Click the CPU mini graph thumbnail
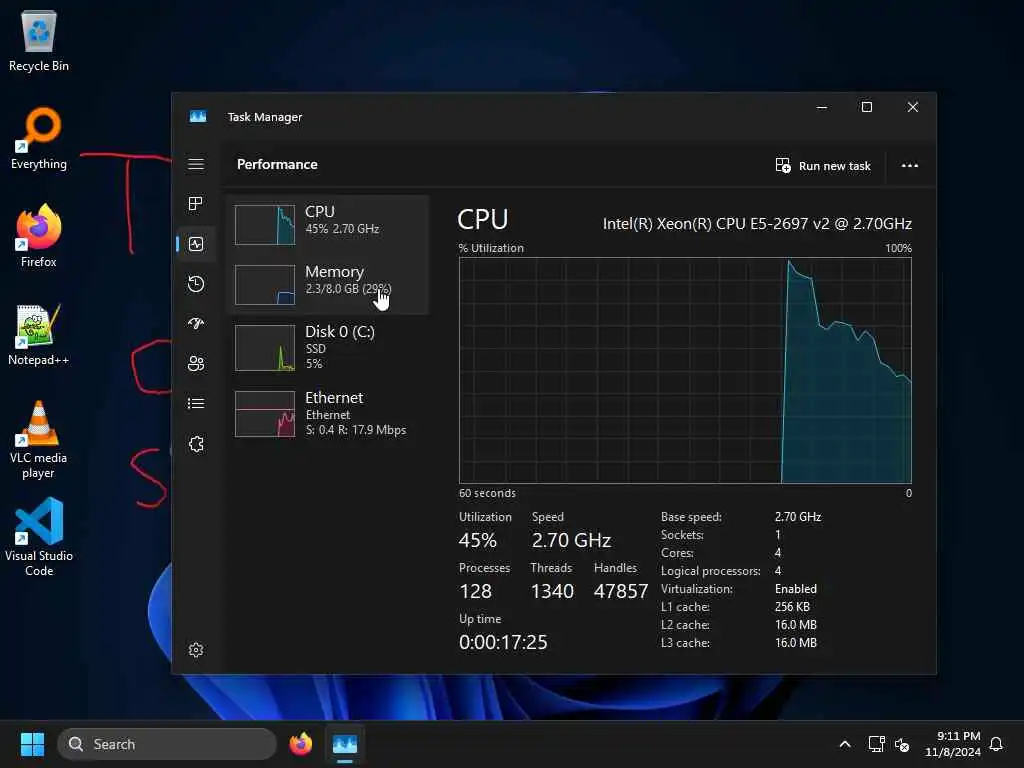This screenshot has height=768, width=1024. coord(265,225)
